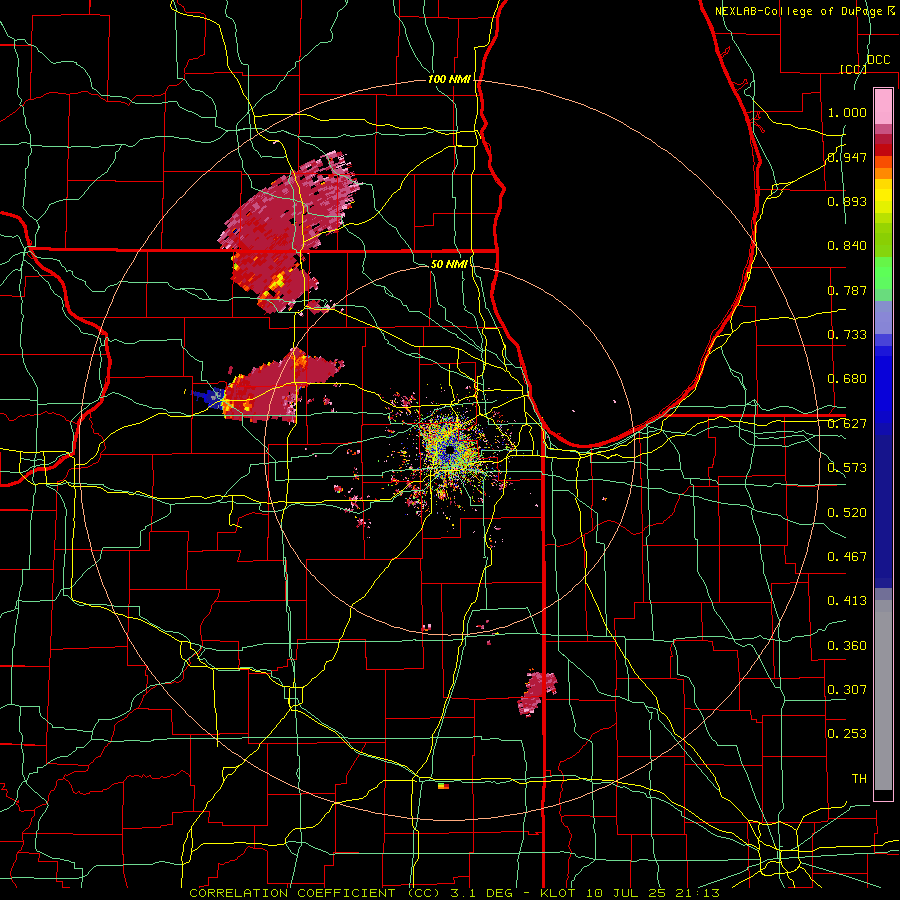Click the 100 NMI range ring label
The width and height of the screenshot is (900, 900).
tap(449, 79)
